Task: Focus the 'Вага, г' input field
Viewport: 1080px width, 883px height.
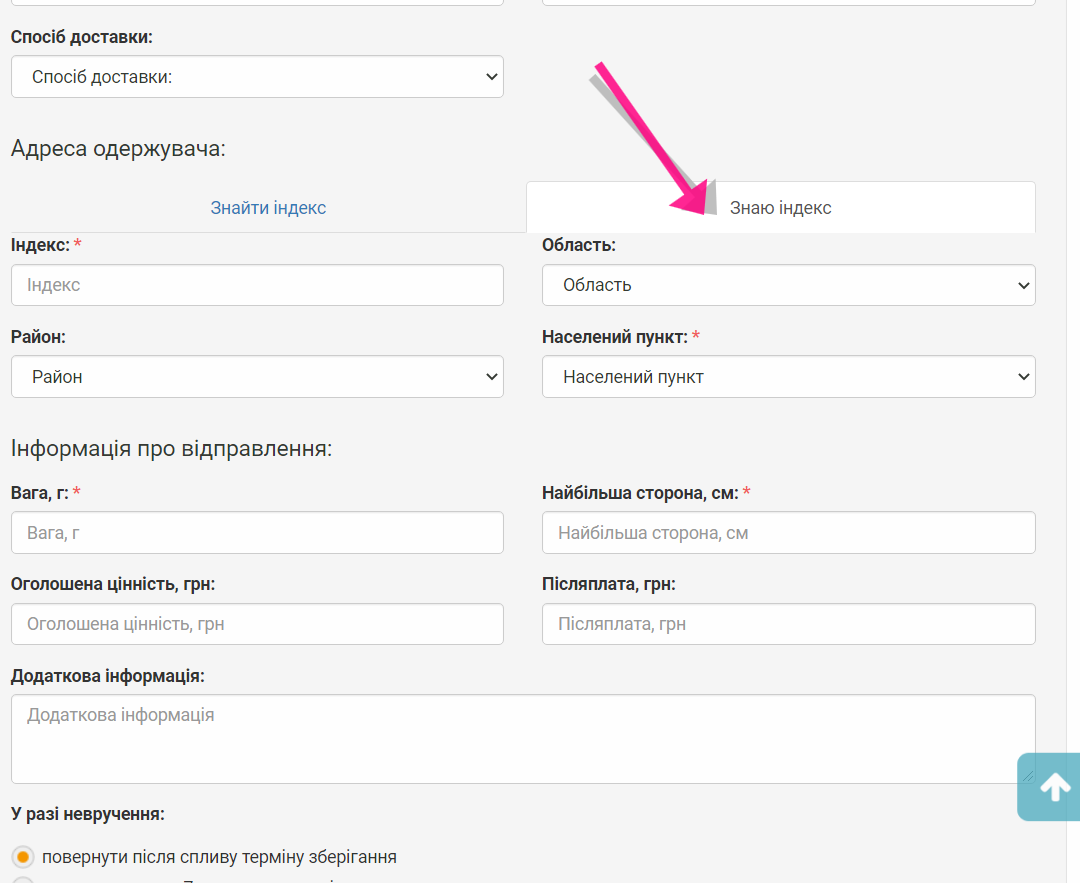Action: pyautogui.click(x=257, y=533)
